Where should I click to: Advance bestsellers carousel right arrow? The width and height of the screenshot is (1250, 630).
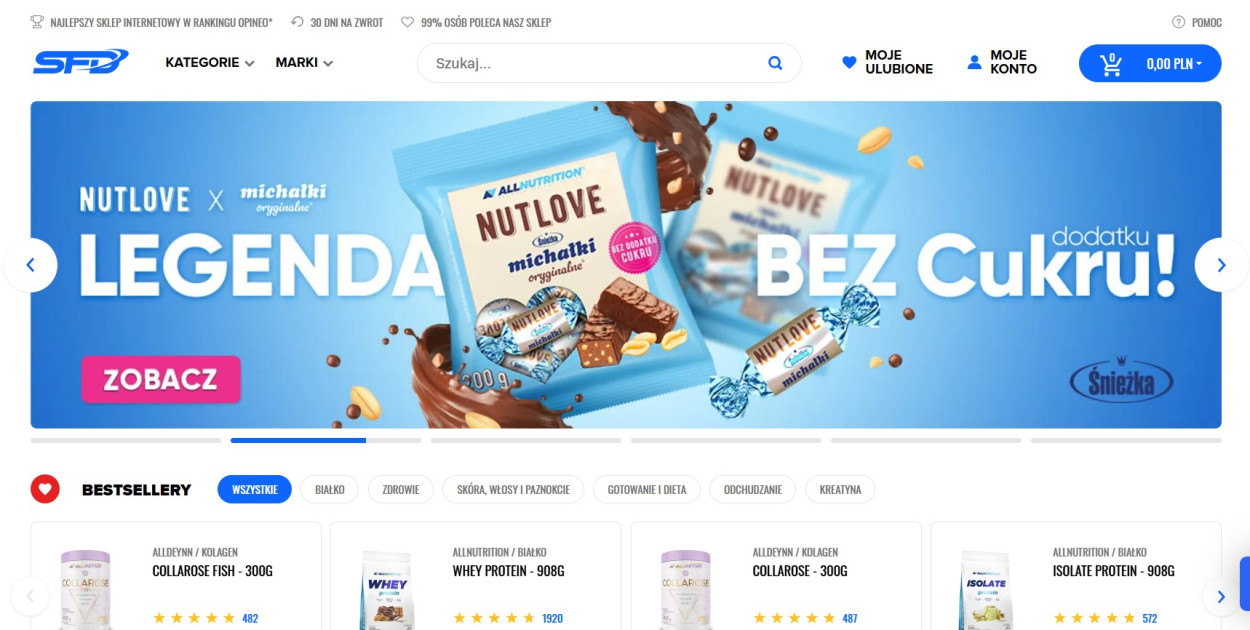click(1221, 597)
